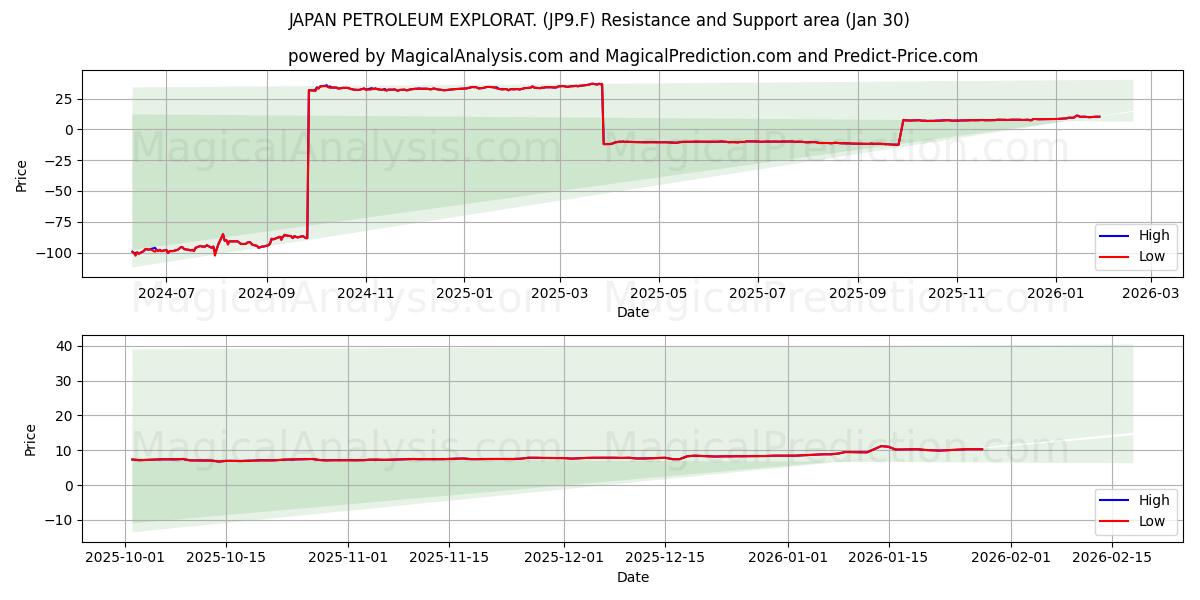This screenshot has height=600, width=1200.
Task: Click the '−50' price tick in top chart
Action: tap(60, 191)
